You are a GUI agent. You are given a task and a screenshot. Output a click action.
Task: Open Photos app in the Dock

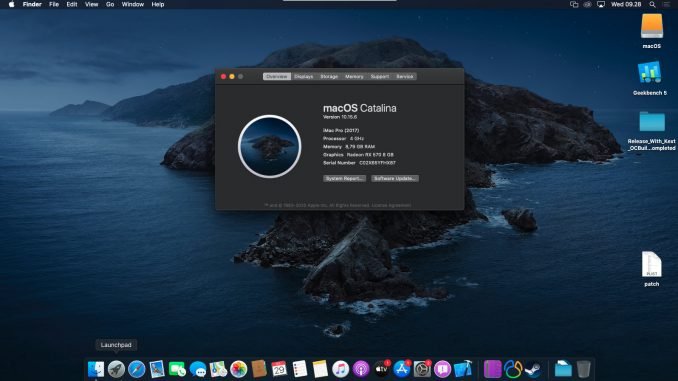[x=238, y=369]
